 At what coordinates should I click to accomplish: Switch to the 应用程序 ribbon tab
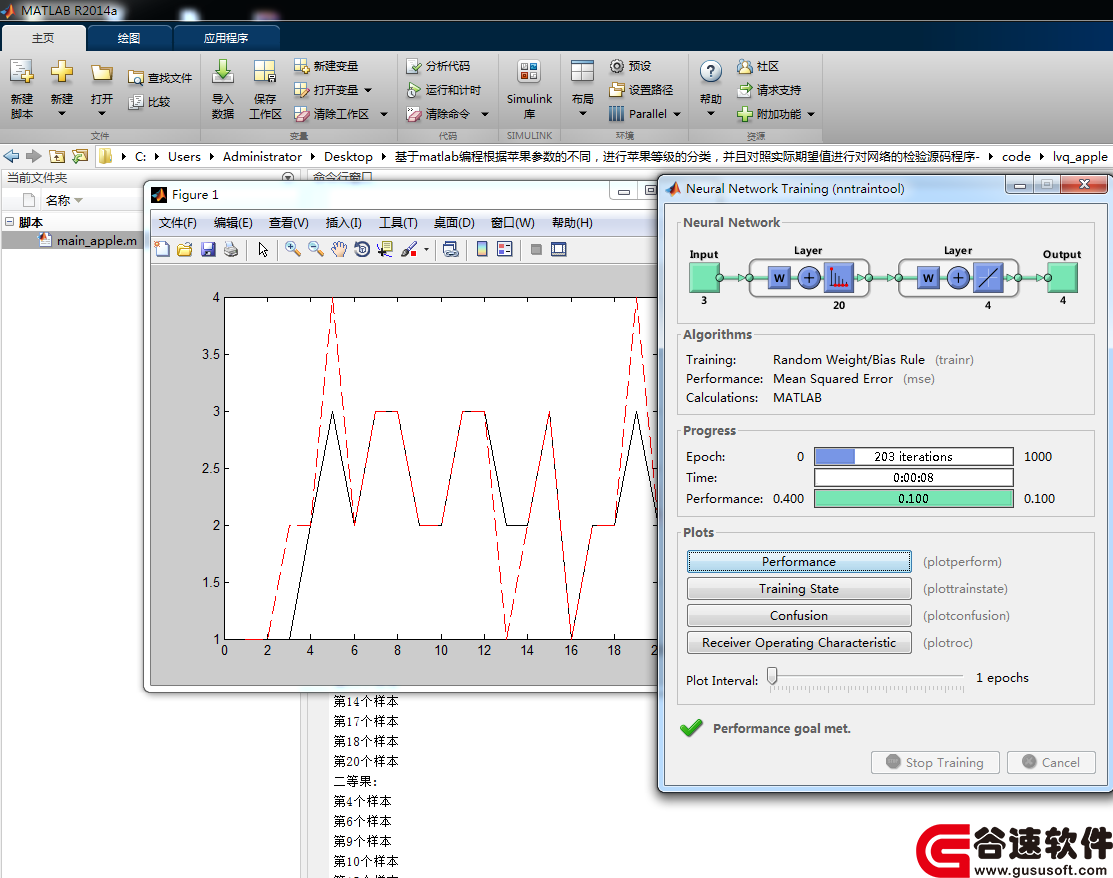pyautogui.click(x=226, y=38)
